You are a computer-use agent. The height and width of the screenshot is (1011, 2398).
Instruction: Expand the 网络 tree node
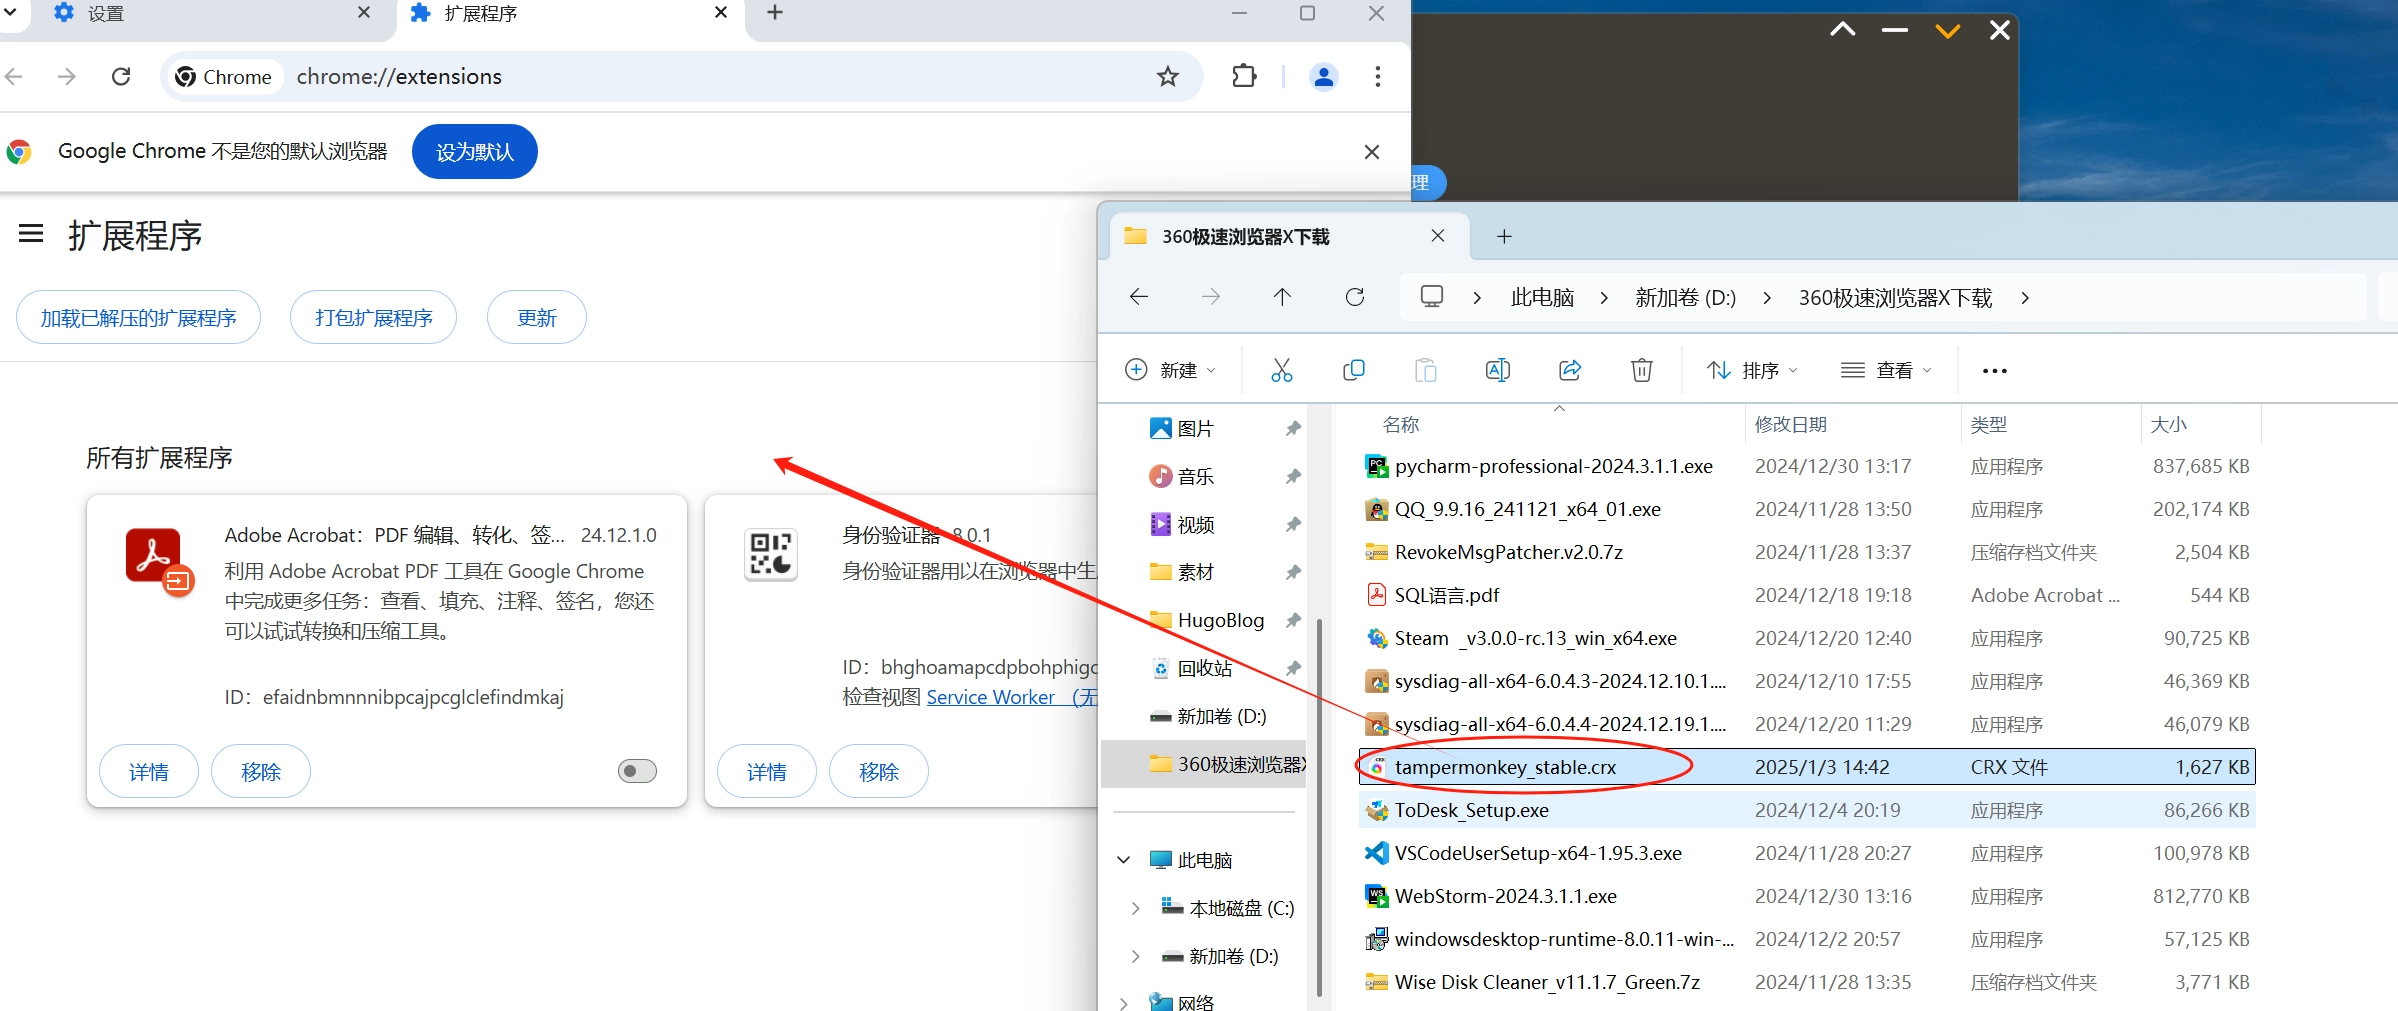tap(1124, 1002)
